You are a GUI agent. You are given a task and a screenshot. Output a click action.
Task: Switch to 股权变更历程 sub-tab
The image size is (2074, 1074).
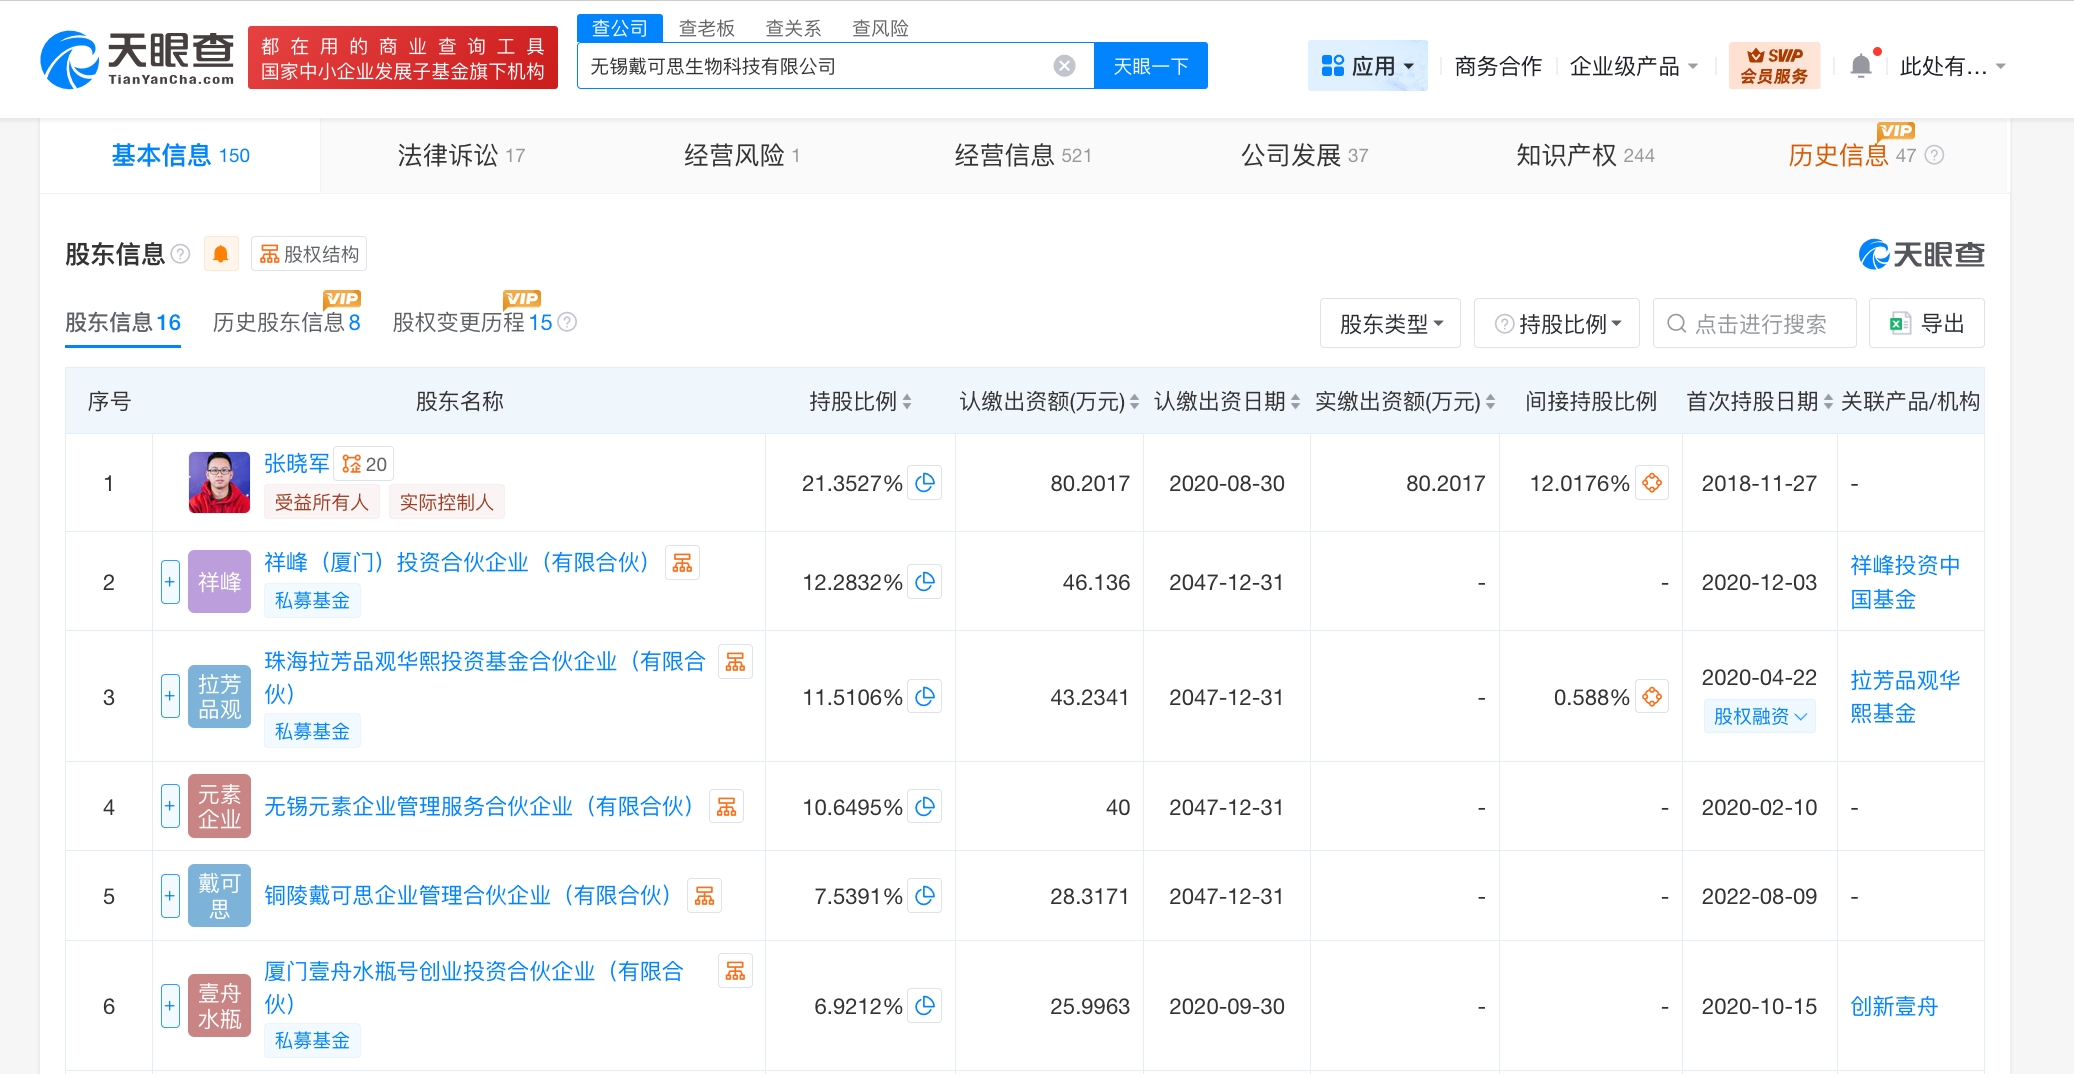coord(472,322)
